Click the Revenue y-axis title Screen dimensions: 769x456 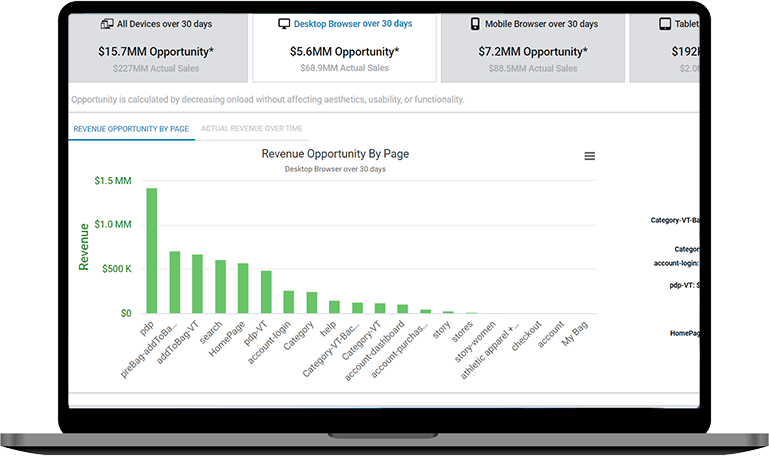[84, 247]
